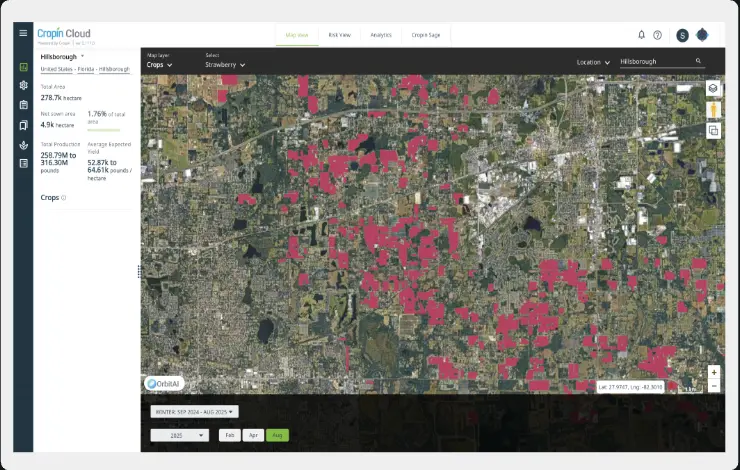Click the Florida breadcrumb link

86,69
